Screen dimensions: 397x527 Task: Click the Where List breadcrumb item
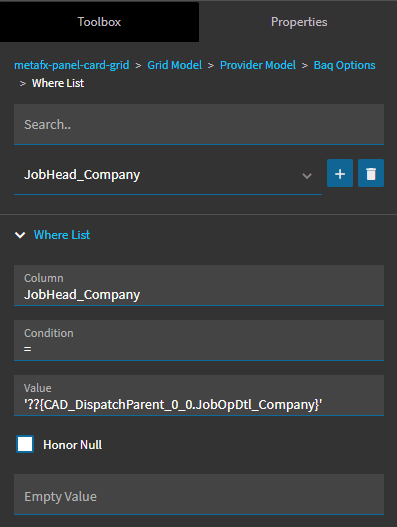tap(58, 83)
